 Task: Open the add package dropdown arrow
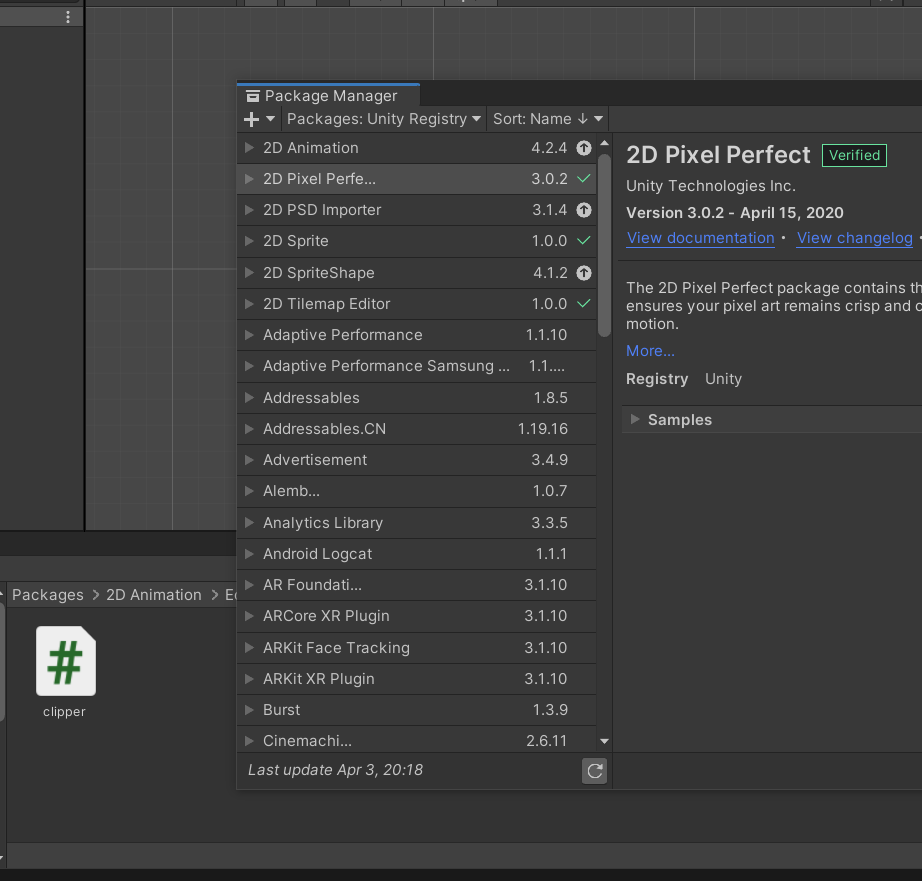270,119
